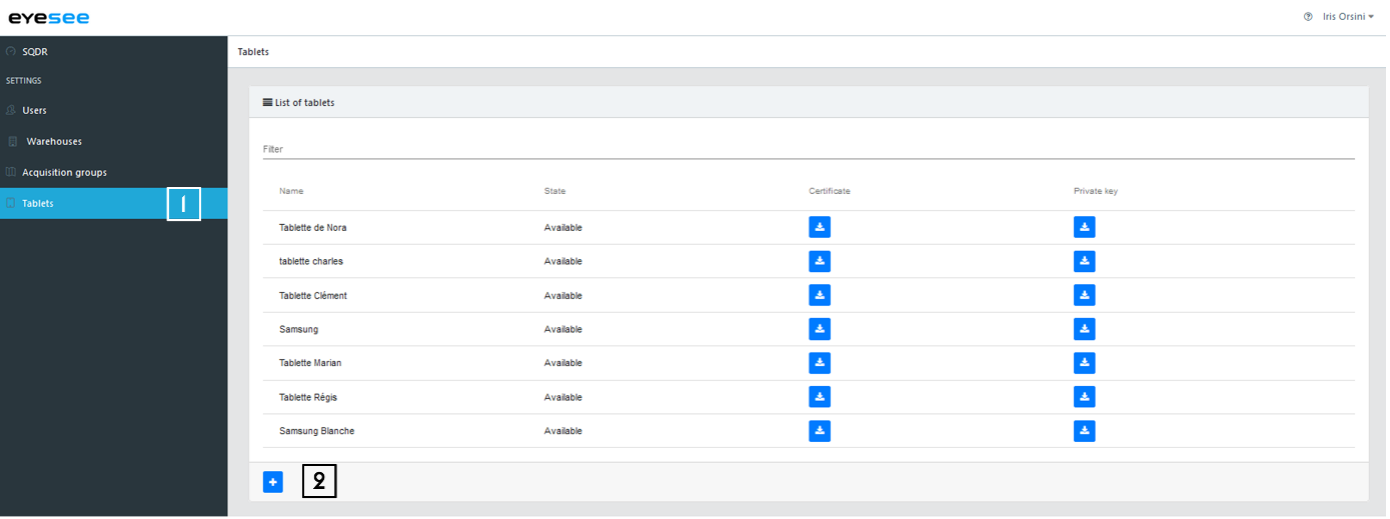
Task: Select the Tablette de Nora name
Action: (313, 227)
